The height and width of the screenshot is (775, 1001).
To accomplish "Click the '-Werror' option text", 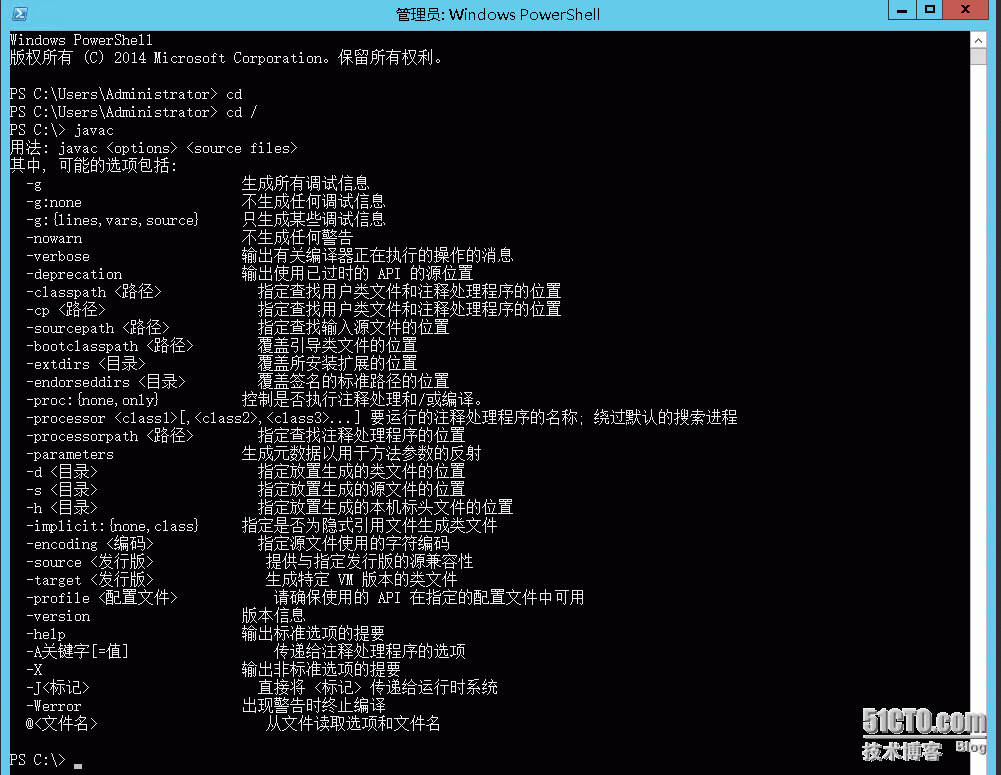I will 54,706.
